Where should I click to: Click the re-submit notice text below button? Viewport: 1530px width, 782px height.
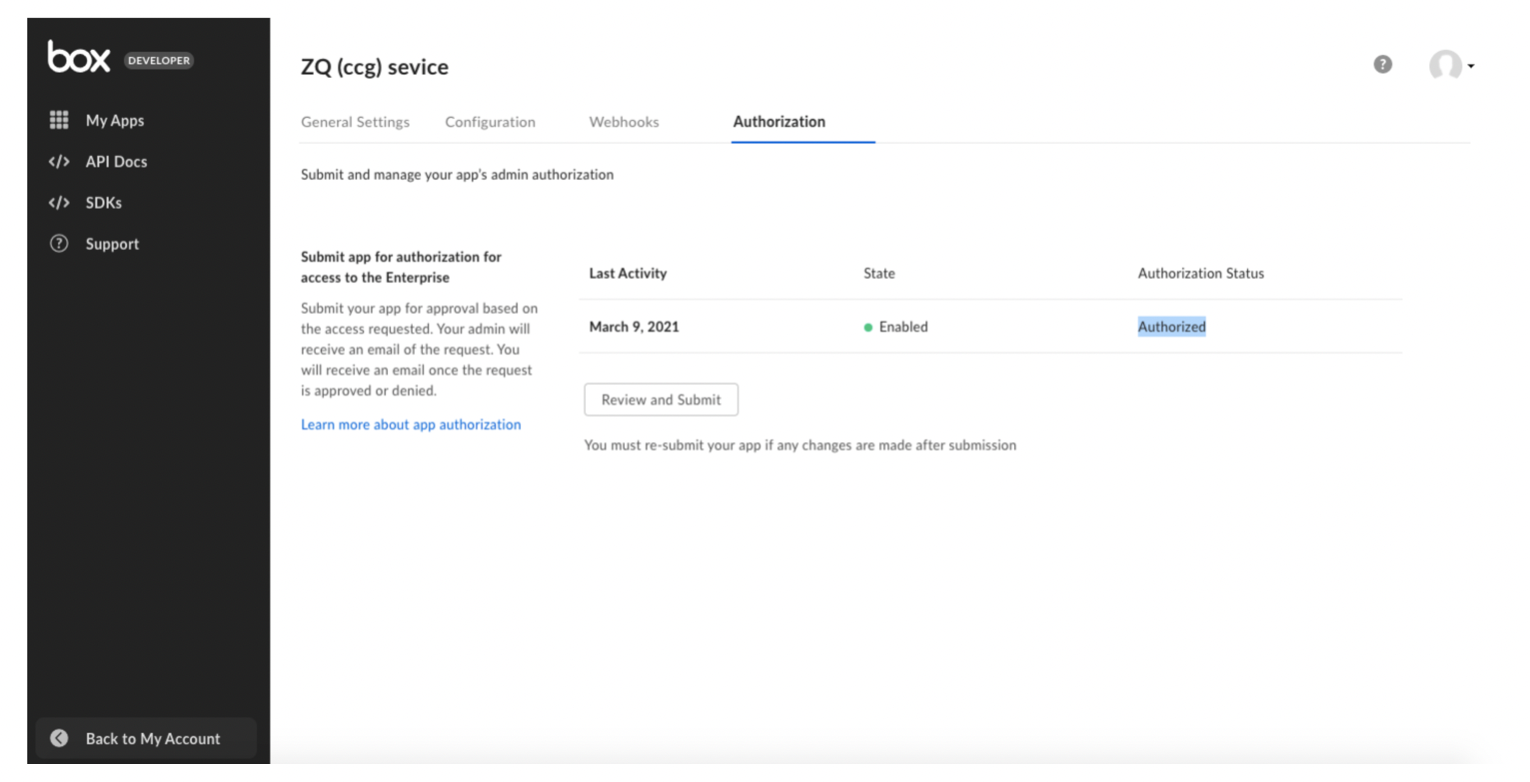[x=800, y=445]
